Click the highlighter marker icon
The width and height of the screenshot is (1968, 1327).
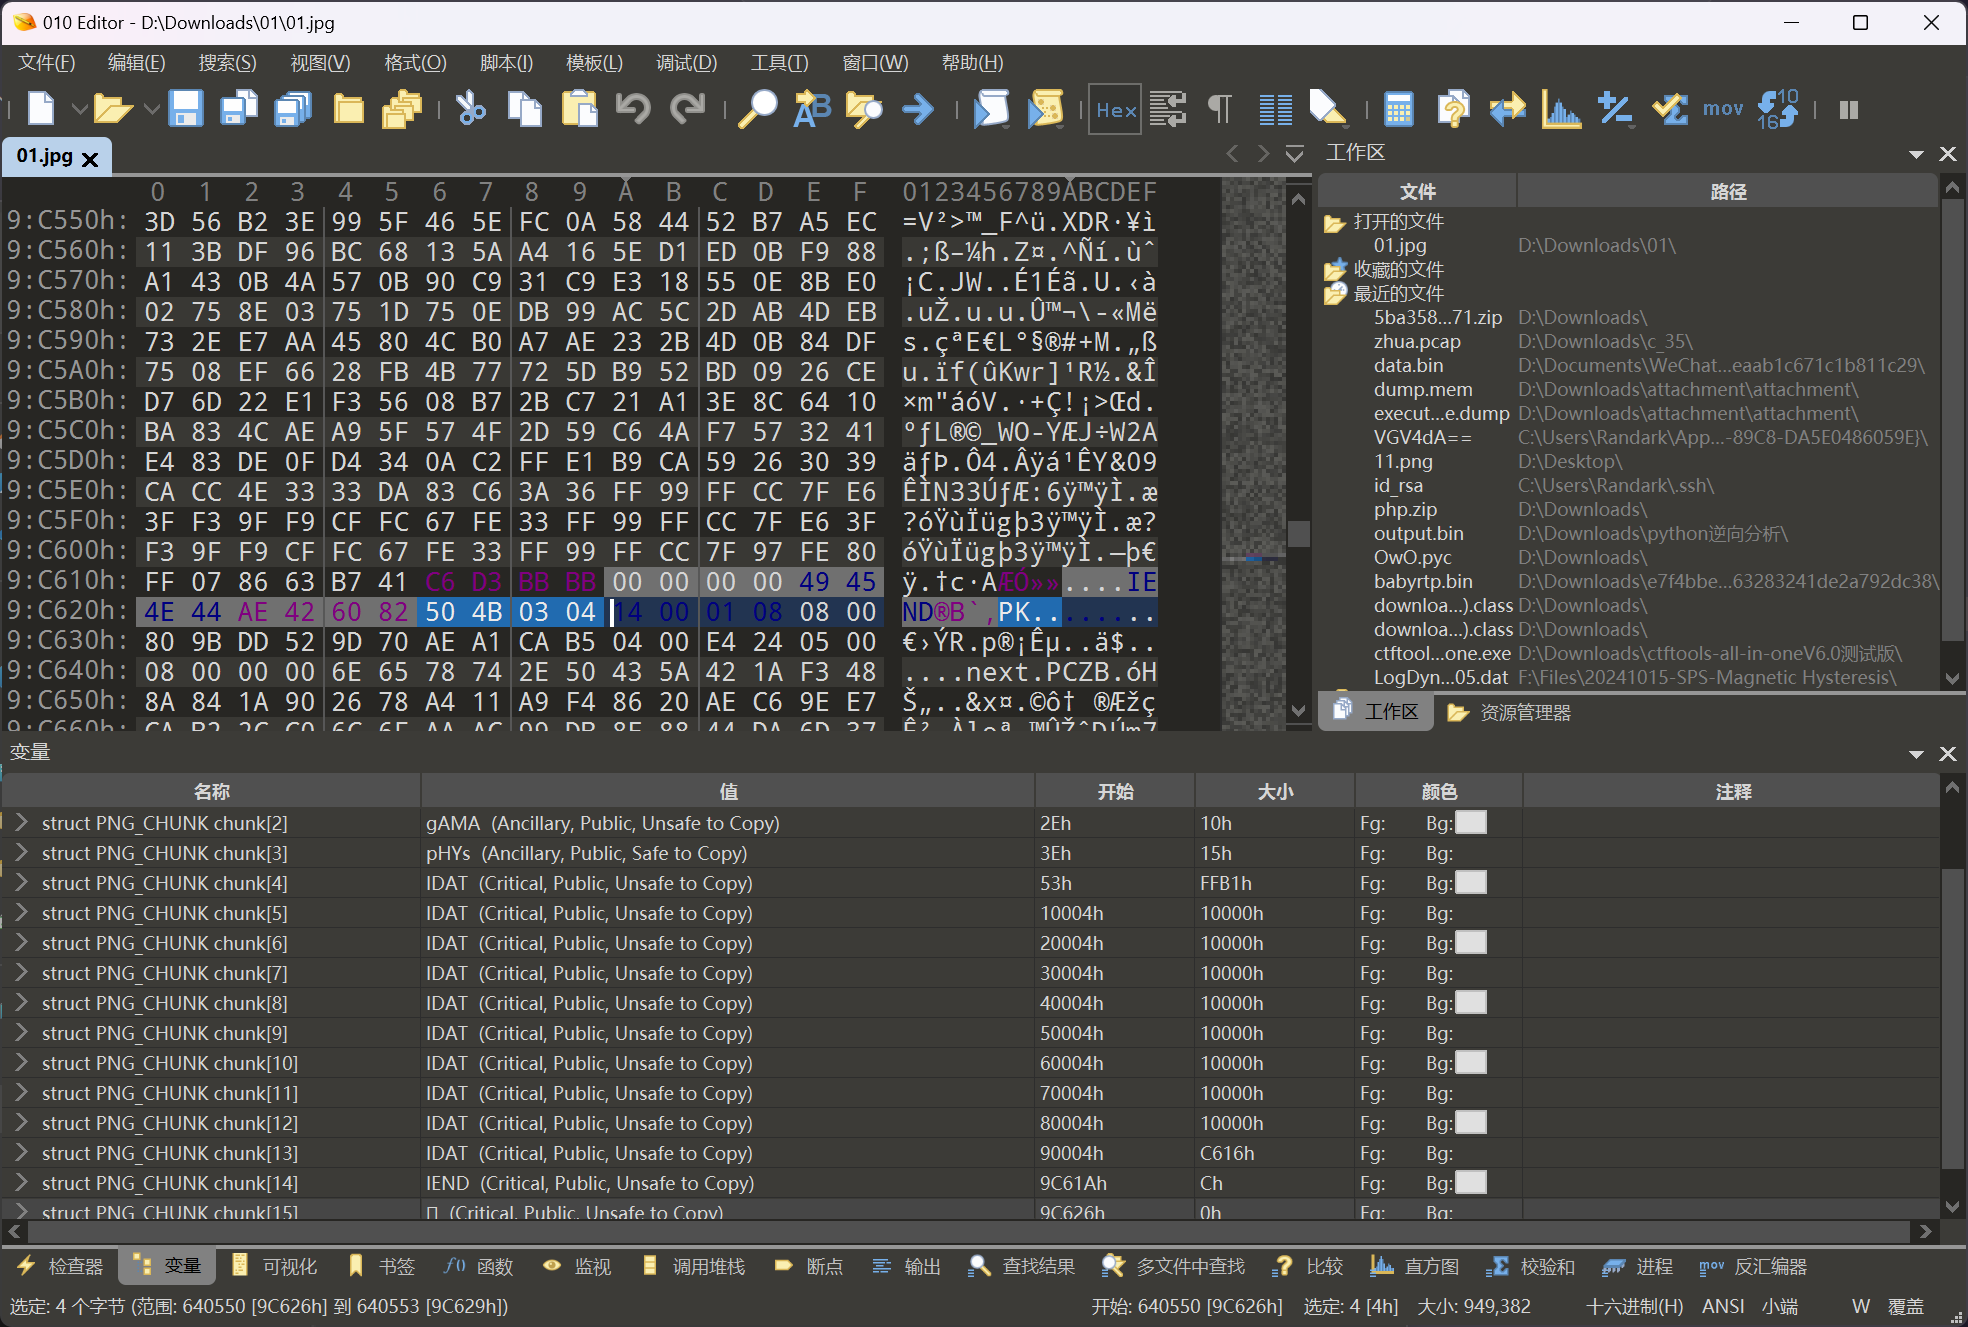coord(1328,108)
